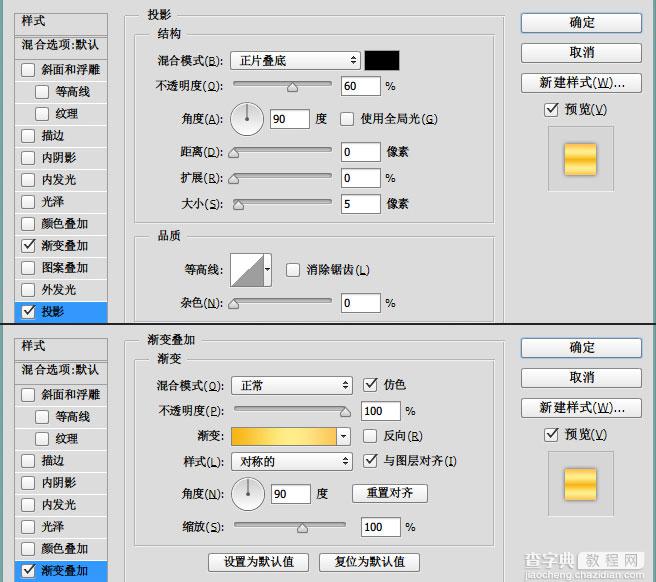Click the 复位为默认值 button
This screenshot has width=656, height=582.
[369, 562]
